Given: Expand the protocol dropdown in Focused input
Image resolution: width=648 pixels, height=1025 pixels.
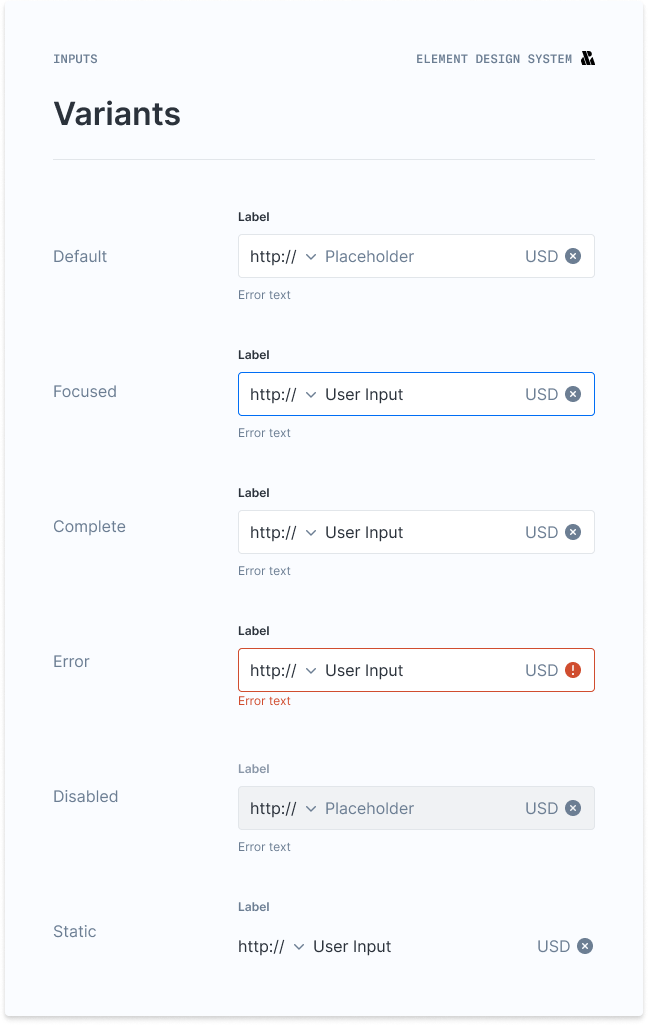Looking at the screenshot, I should 310,395.
